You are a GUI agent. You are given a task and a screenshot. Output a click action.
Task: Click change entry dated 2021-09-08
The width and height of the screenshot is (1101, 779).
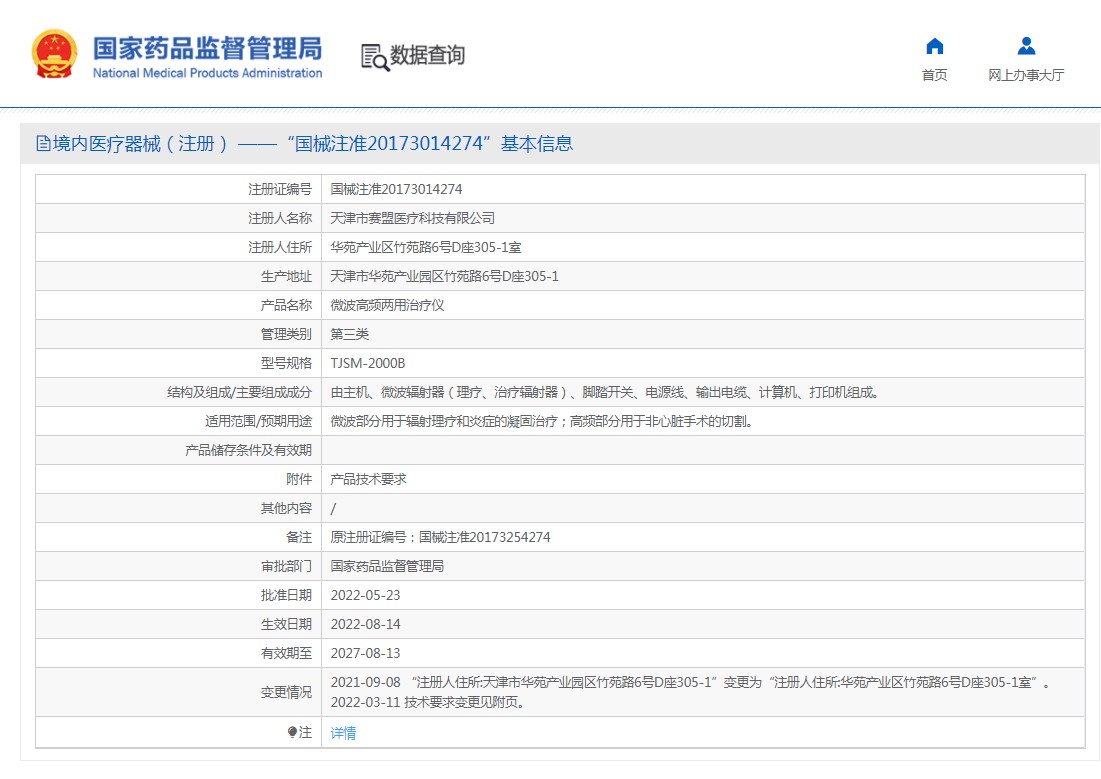coord(690,682)
